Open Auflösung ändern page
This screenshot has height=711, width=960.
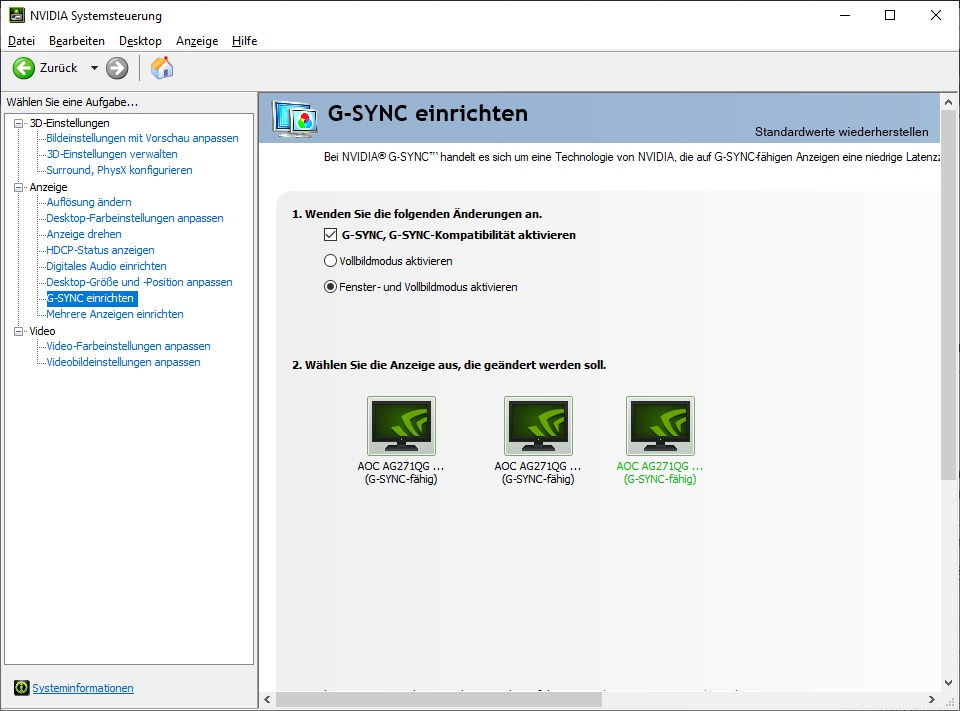pos(89,202)
